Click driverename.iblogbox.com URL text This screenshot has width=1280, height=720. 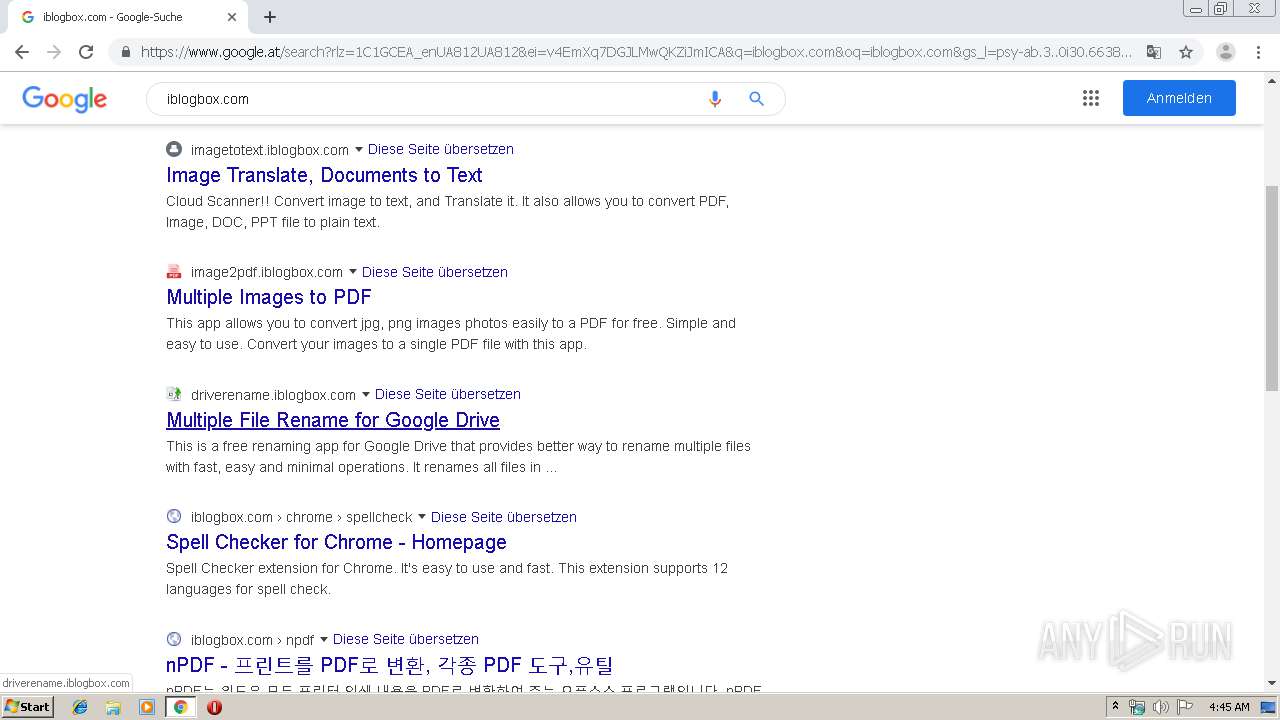(x=273, y=395)
